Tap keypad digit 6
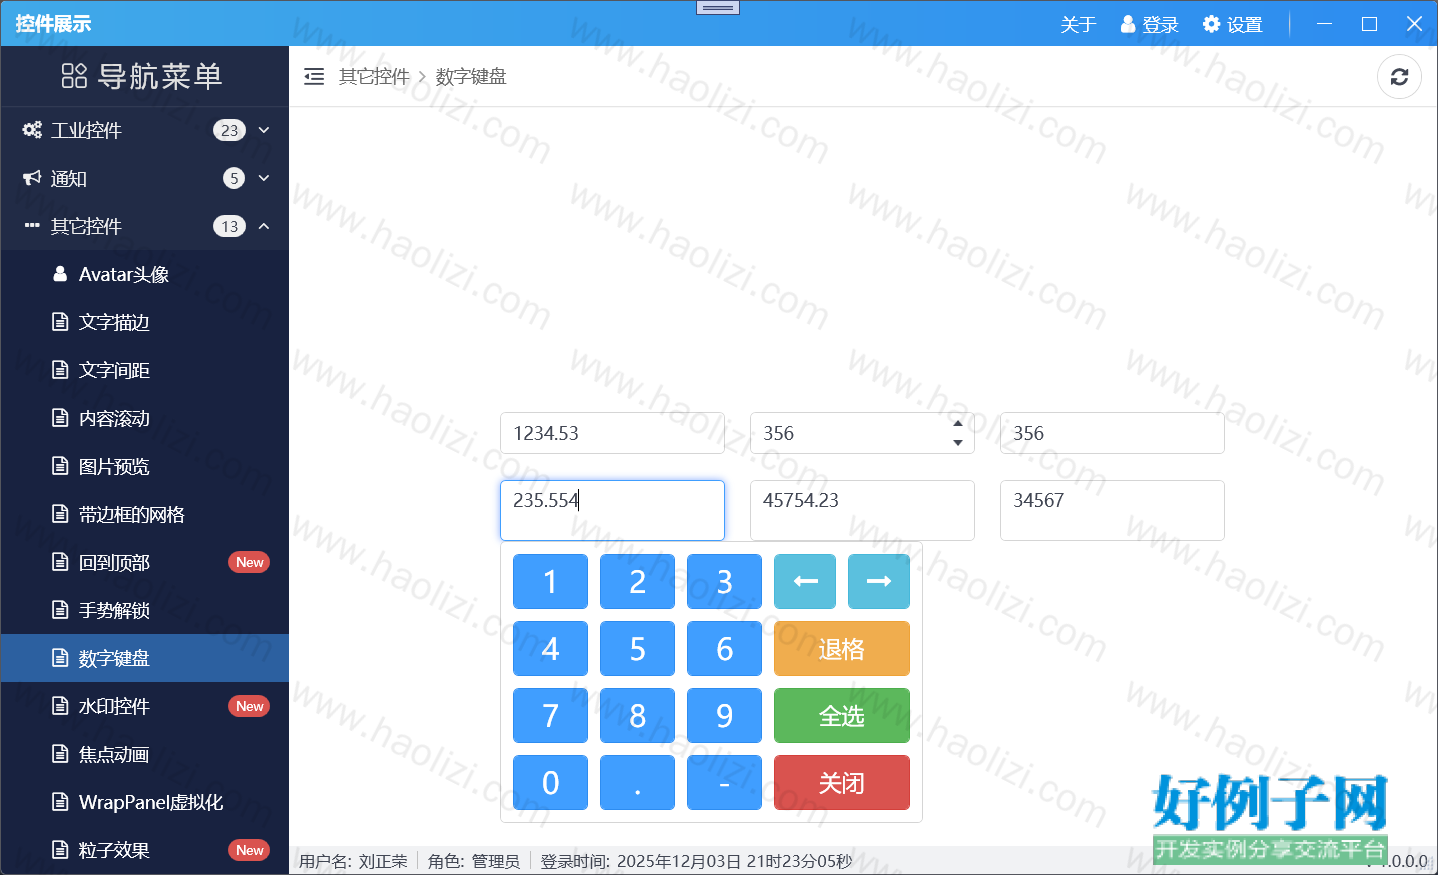The width and height of the screenshot is (1438, 875). click(724, 648)
